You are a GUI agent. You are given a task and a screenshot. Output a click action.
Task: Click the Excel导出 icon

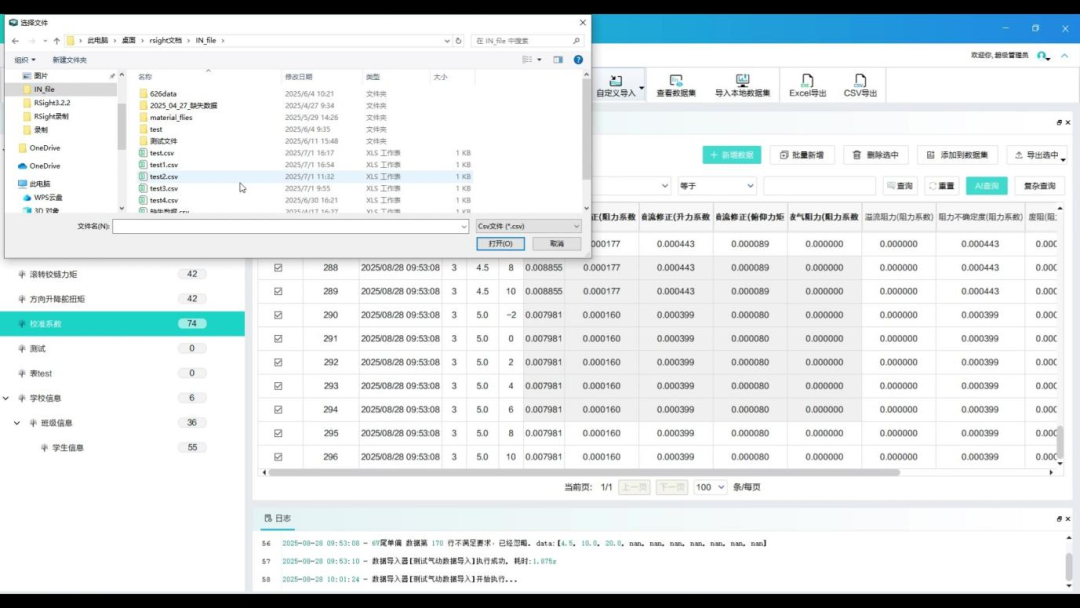click(x=807, y=85)
